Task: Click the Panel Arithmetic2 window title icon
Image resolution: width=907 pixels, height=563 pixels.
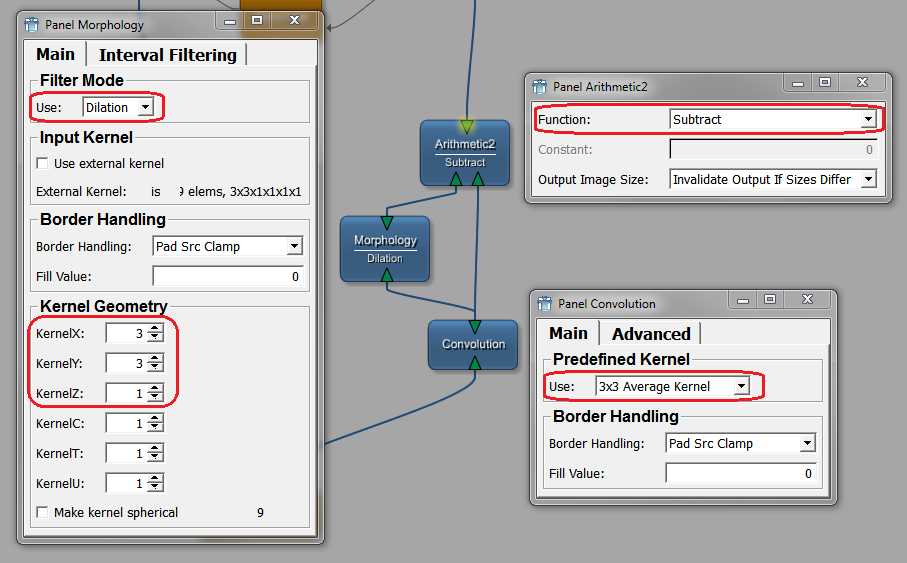Action: (x=540, y=87)
